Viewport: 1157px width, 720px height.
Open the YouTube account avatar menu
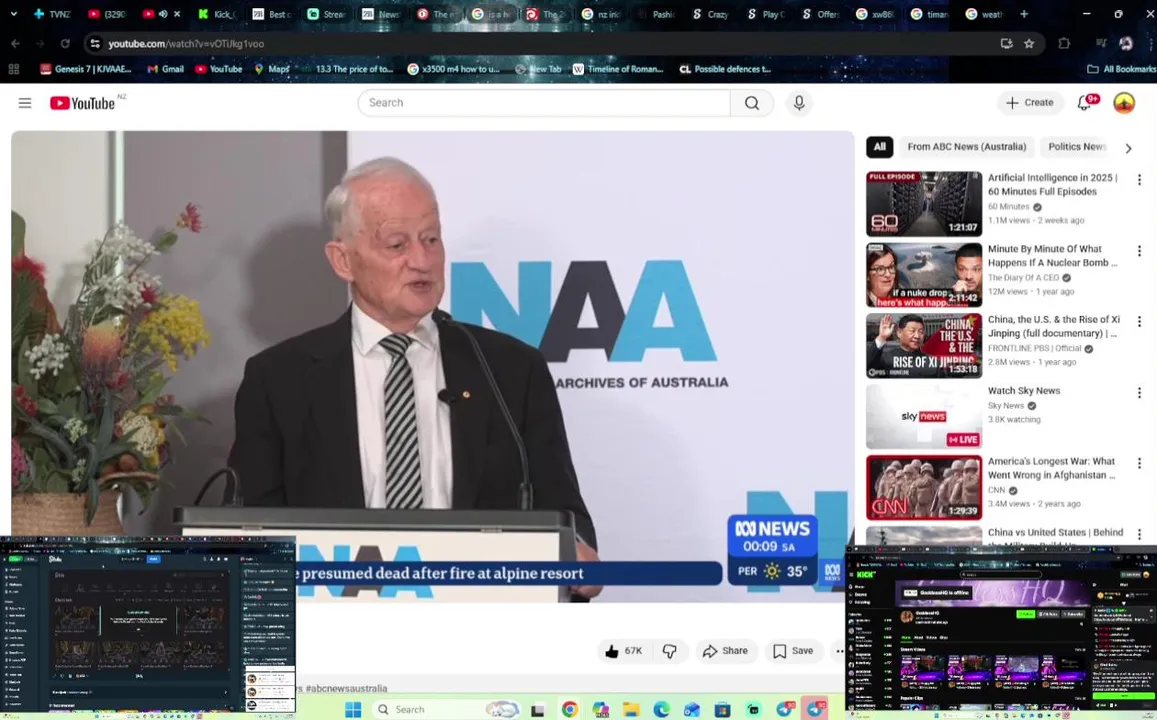[x=1124, y=103]
